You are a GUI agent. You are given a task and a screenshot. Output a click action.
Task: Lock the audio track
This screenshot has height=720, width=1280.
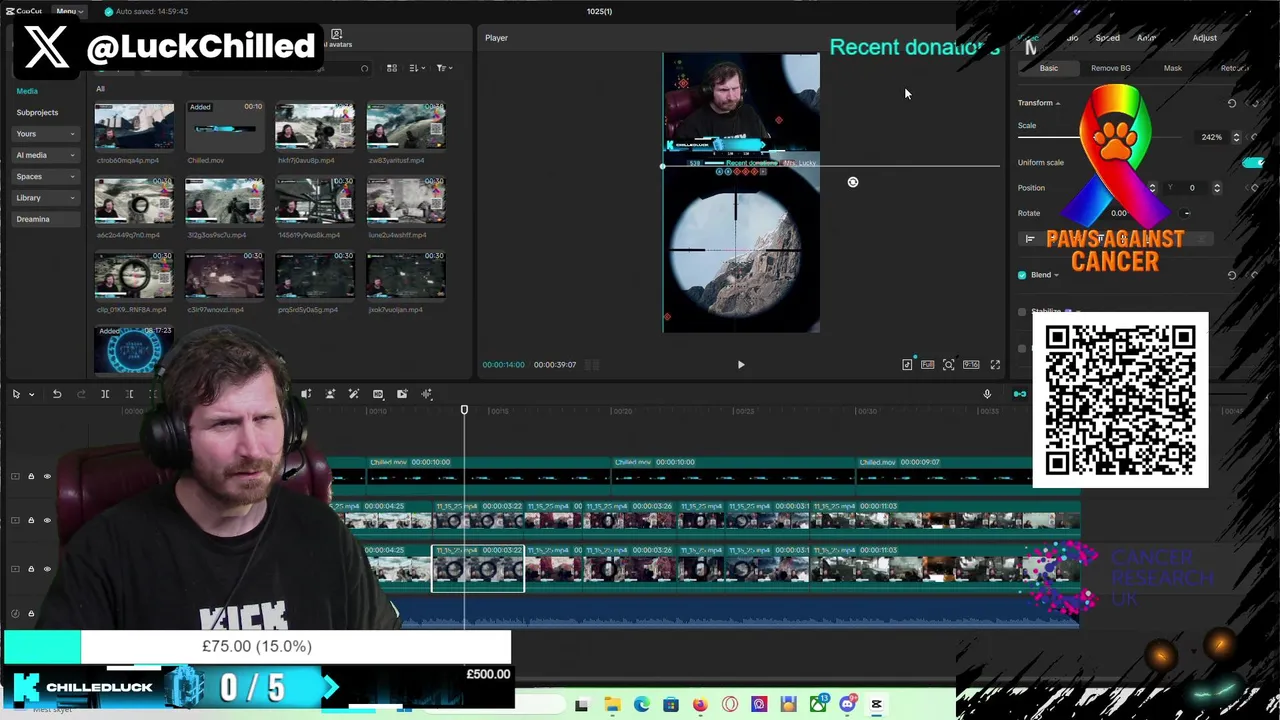coord(31,614)
